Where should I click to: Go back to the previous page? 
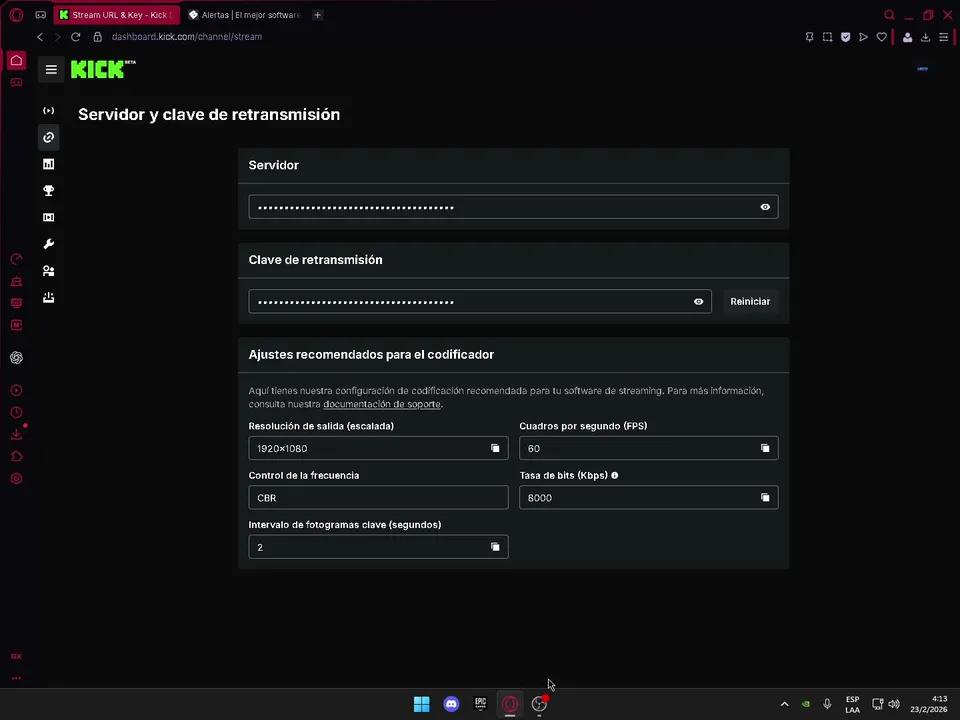pyautogui.click(x=40, y=37)
